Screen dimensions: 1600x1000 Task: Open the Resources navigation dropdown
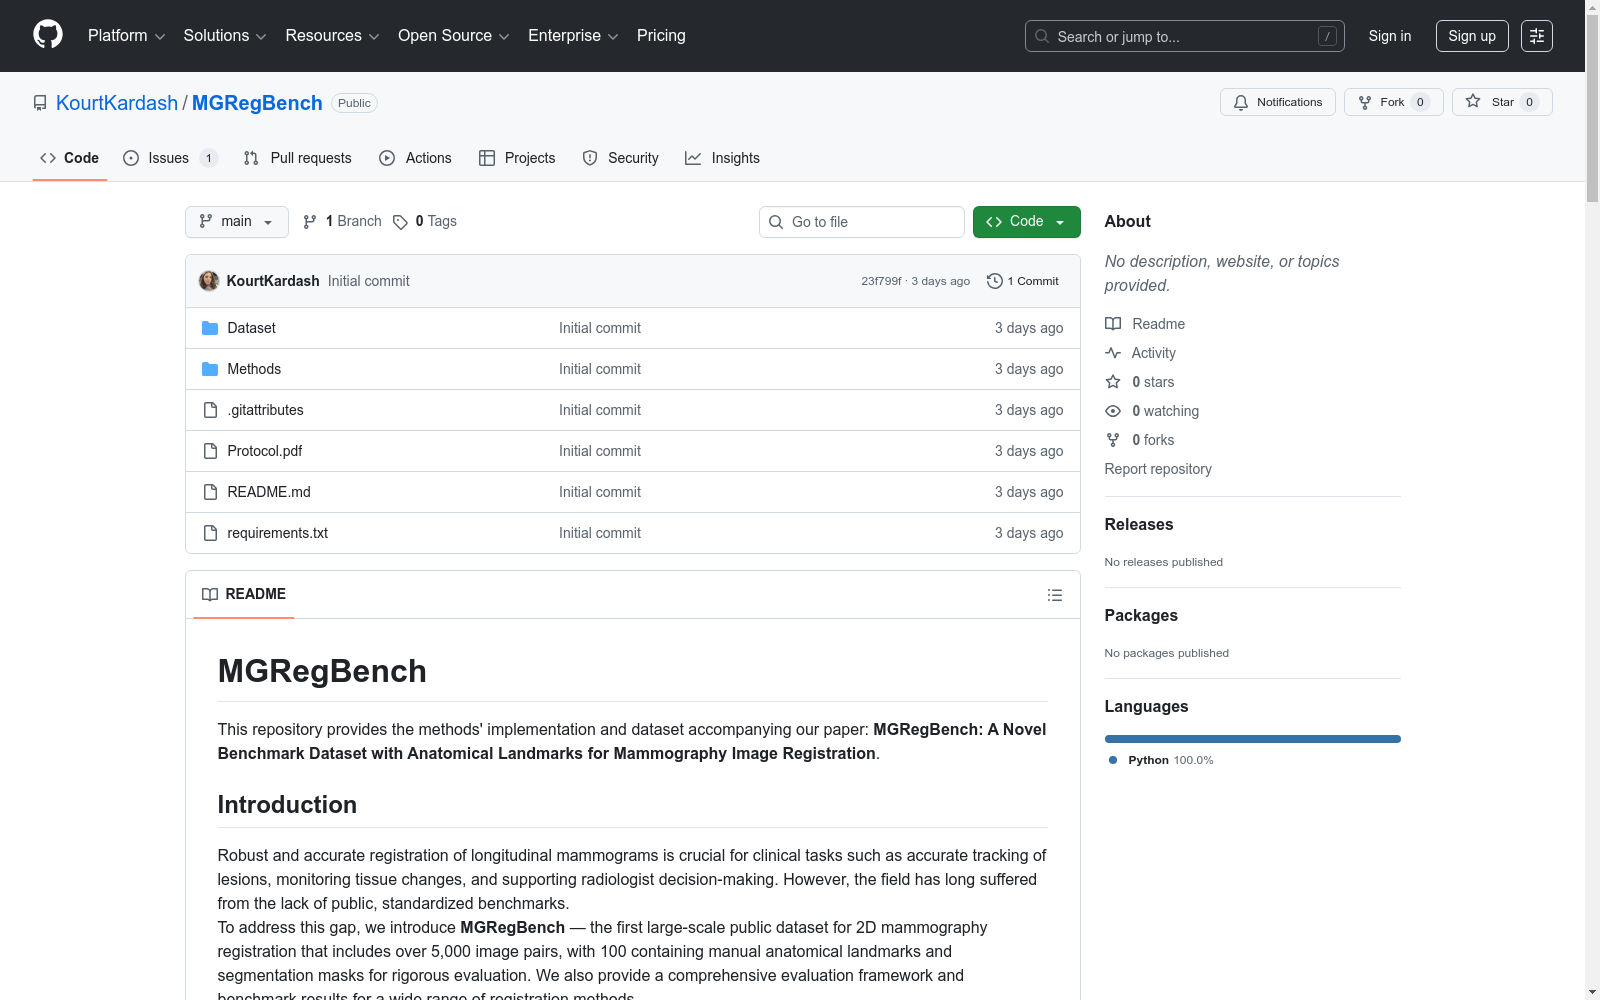pyautogui.click(x=332, y=36)
